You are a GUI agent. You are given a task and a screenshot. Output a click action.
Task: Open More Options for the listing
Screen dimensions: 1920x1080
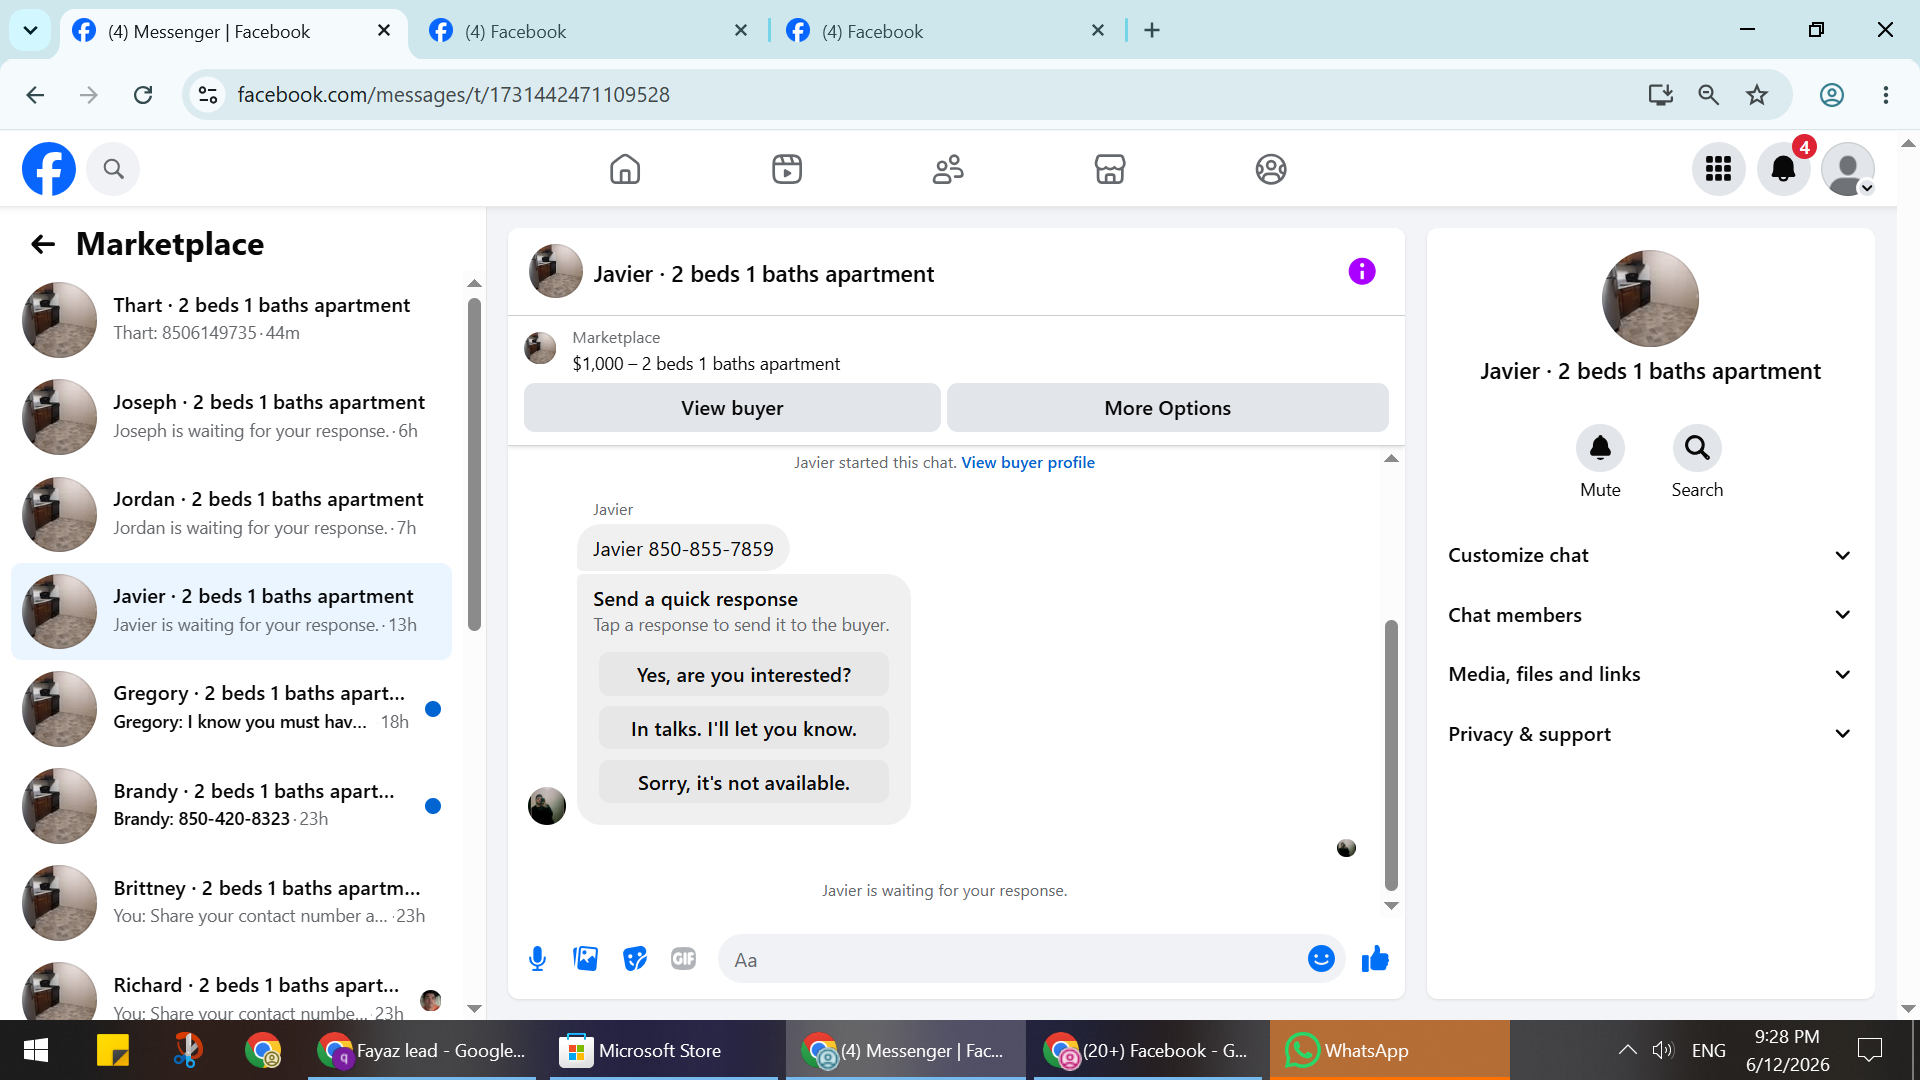[x=1167, y=408]
